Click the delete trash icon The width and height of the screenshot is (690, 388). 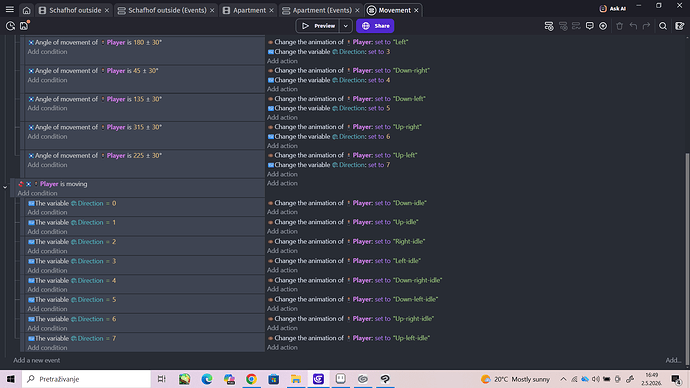[x=620, y=26]
